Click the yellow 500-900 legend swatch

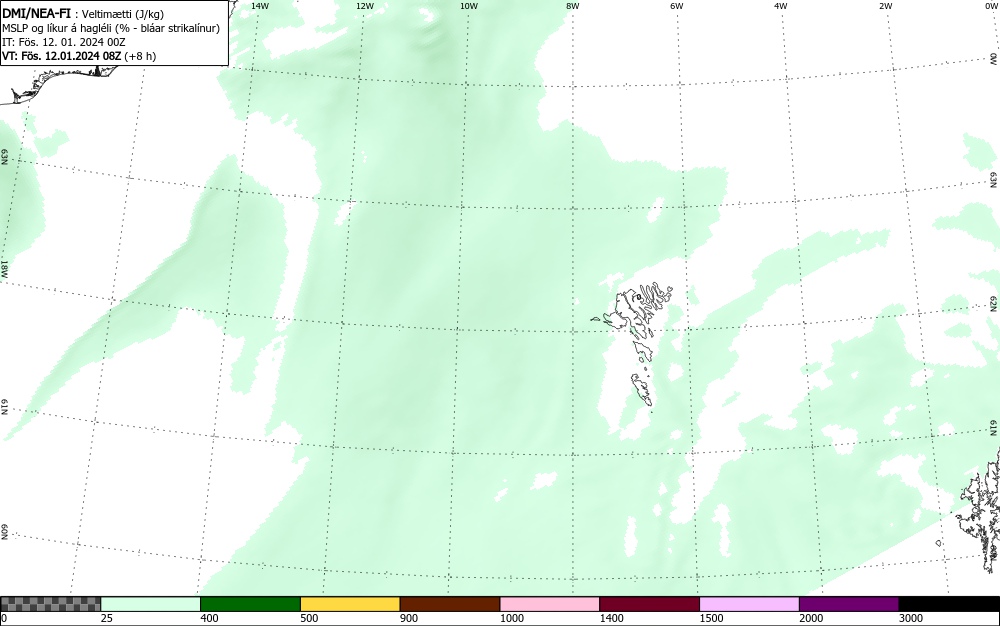pyautogui.click(x=350, y=604)
